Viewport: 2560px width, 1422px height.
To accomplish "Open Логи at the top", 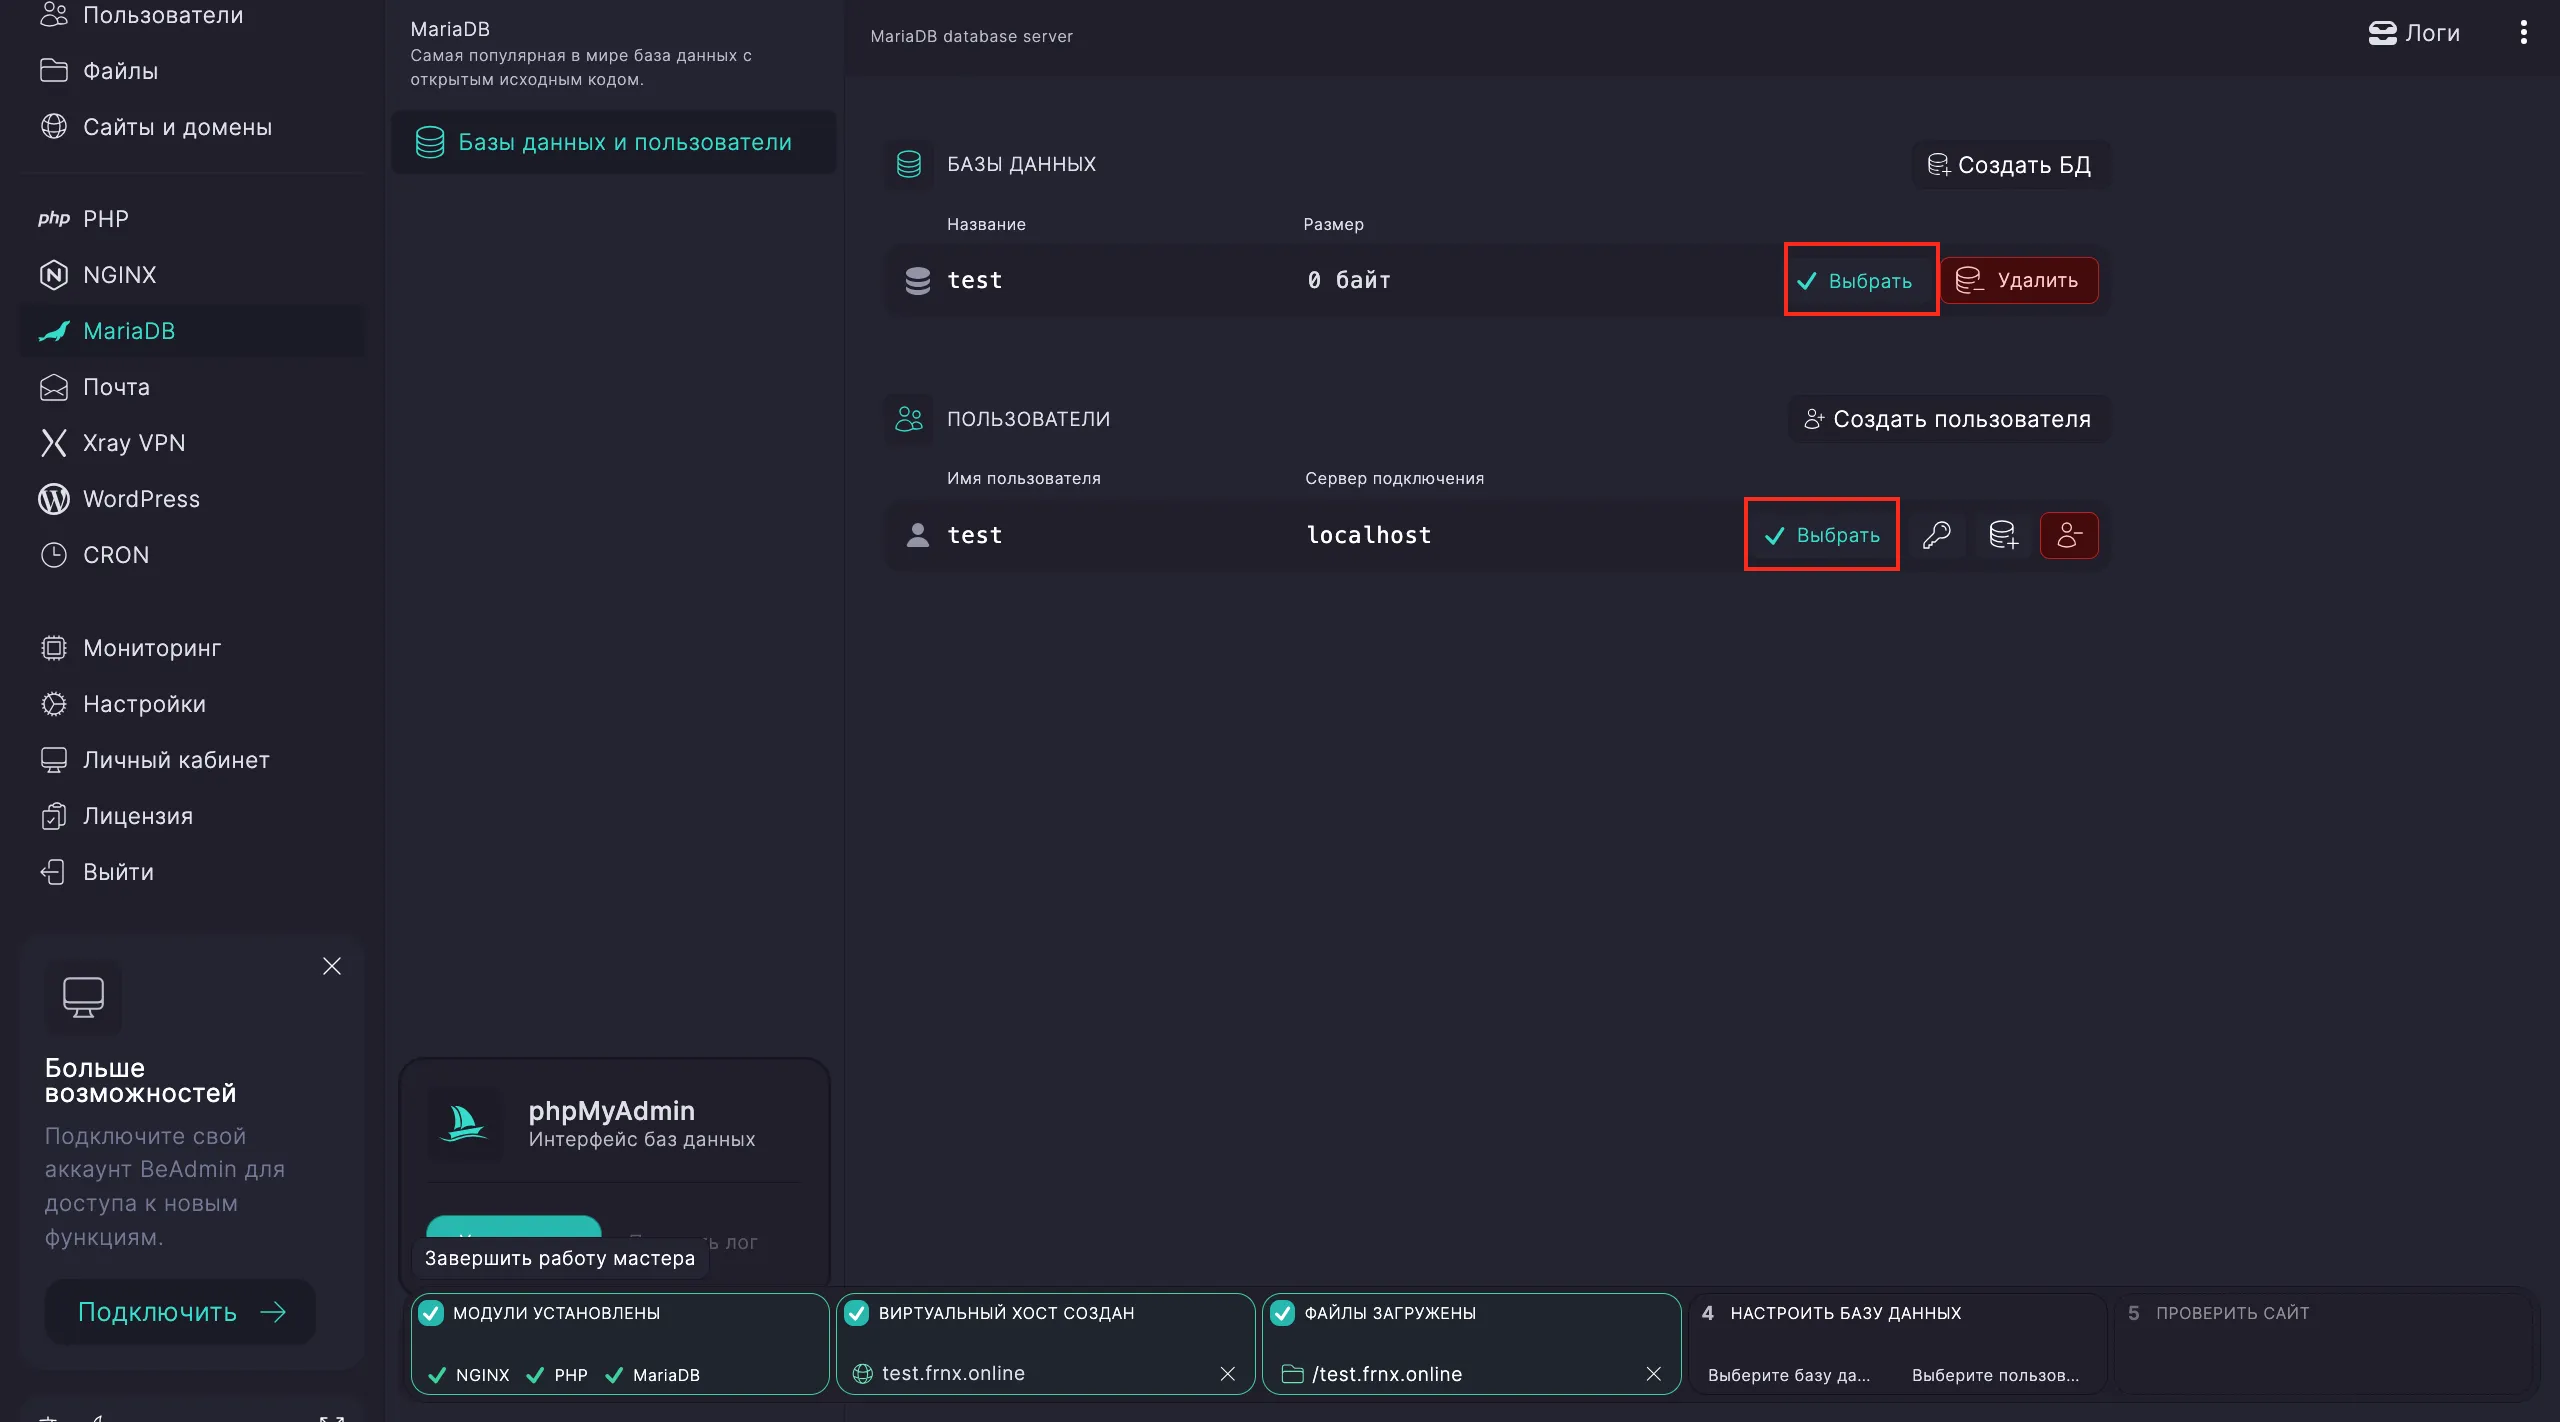I will tap(2414, 33).
